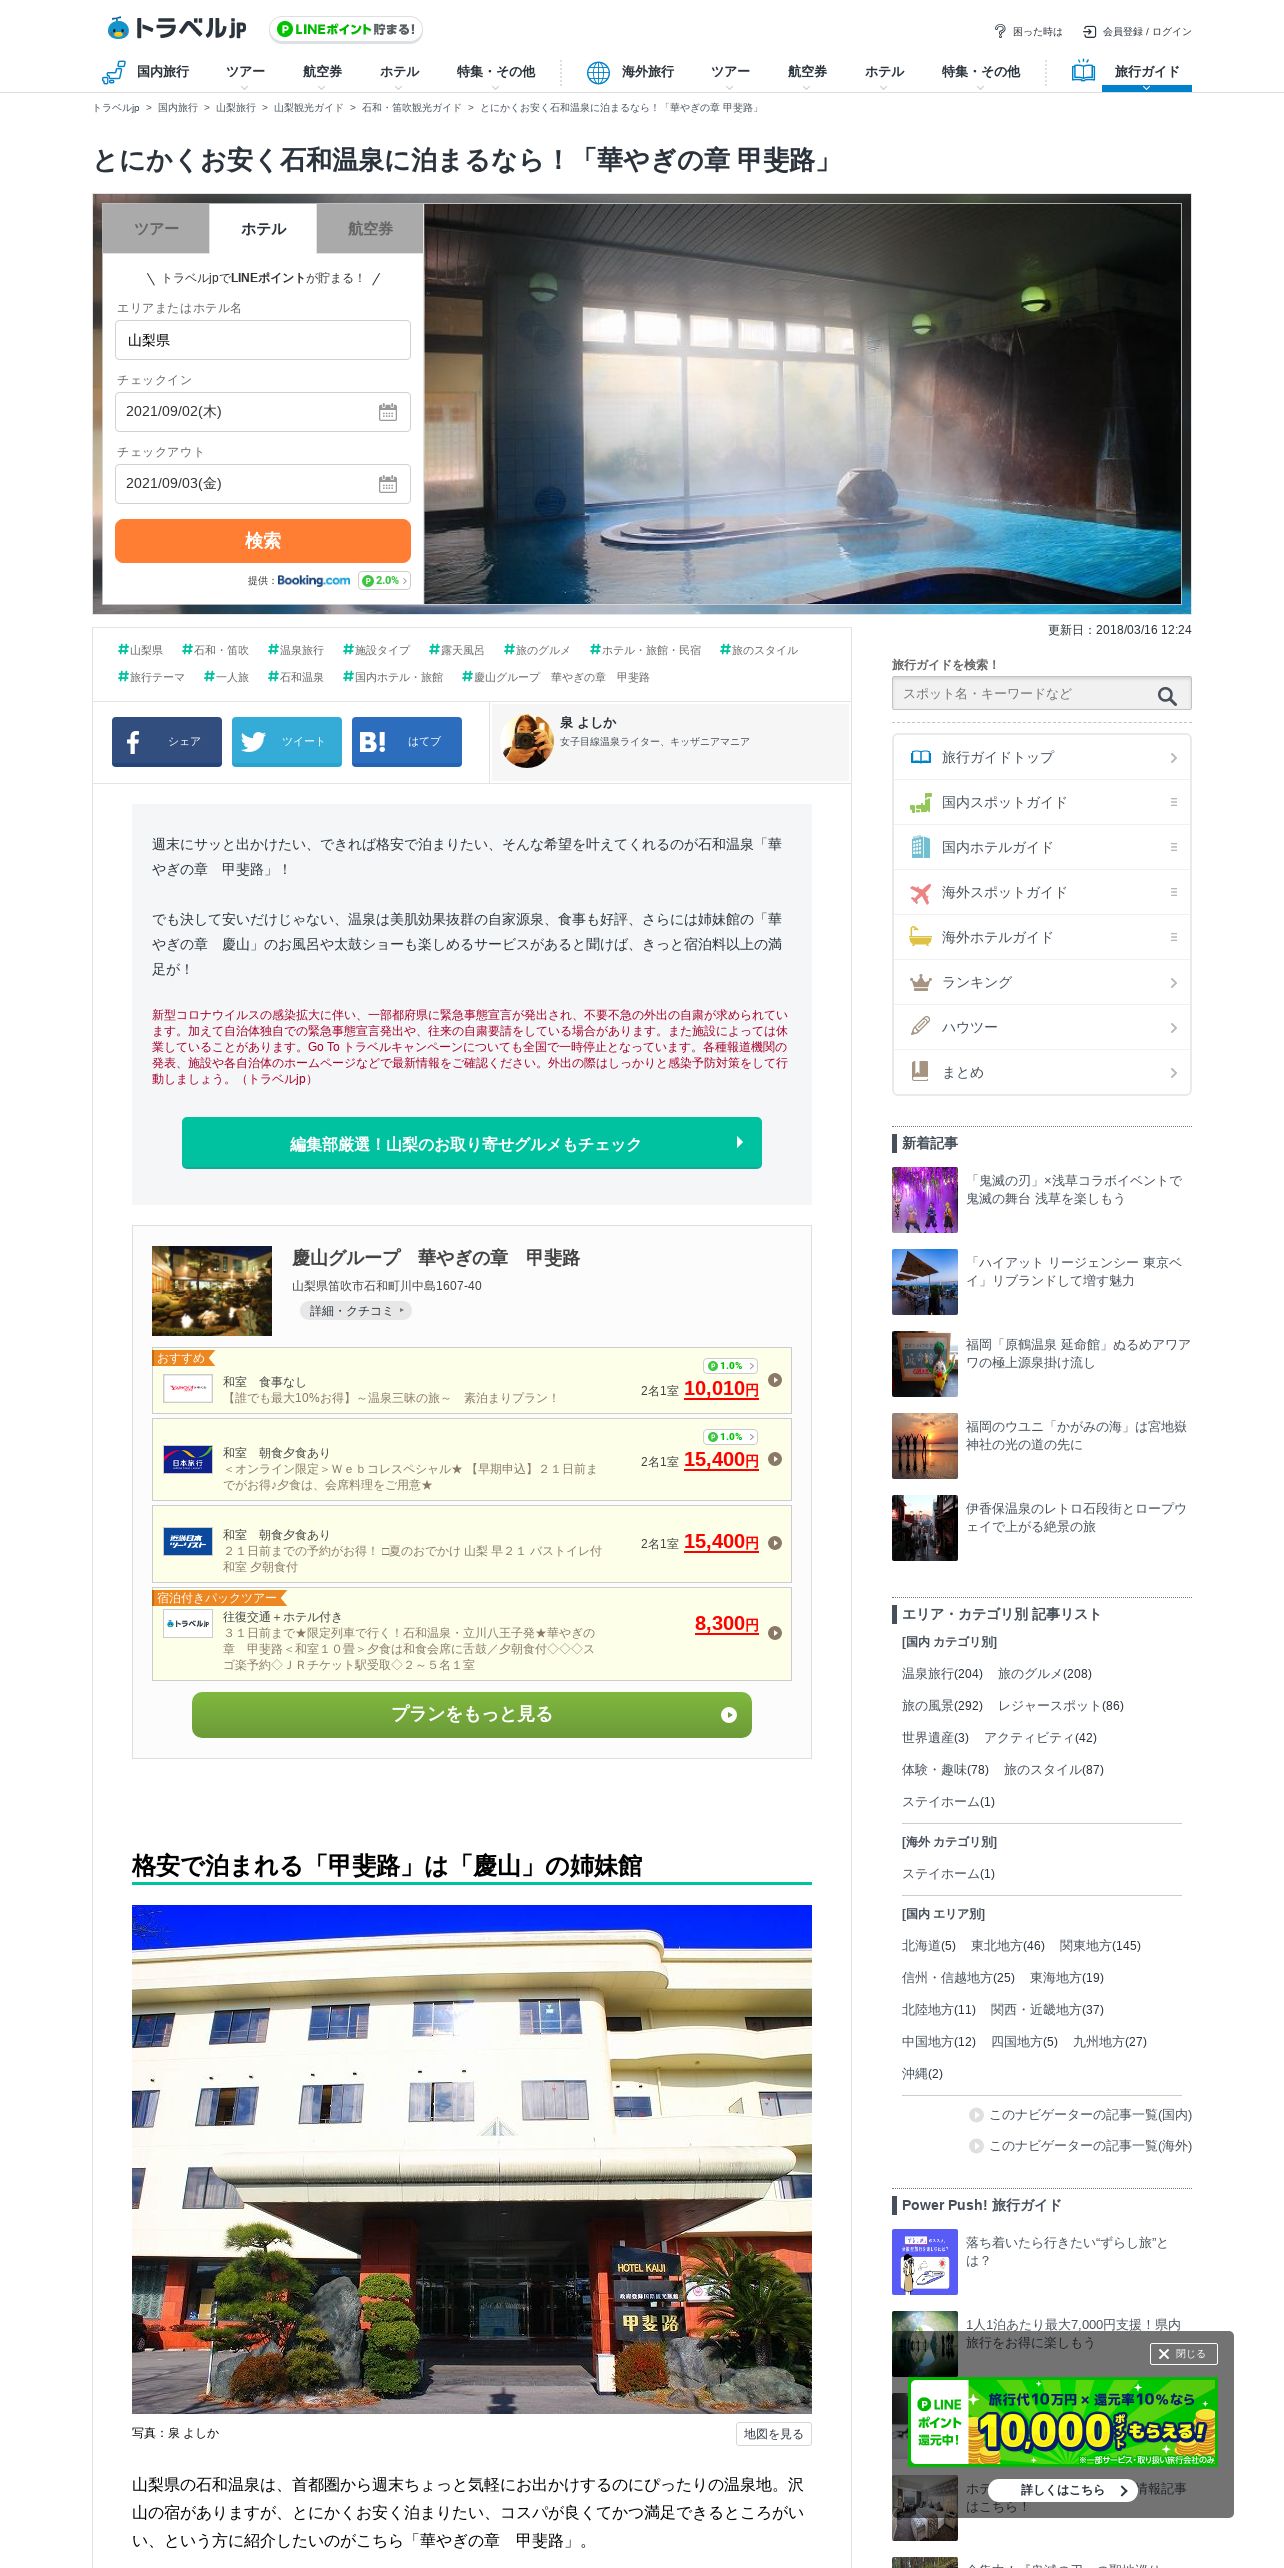This screenshot has height=2568, width=1284.
Task: Tweet the article with ツイート button
Action: (287, 742)
